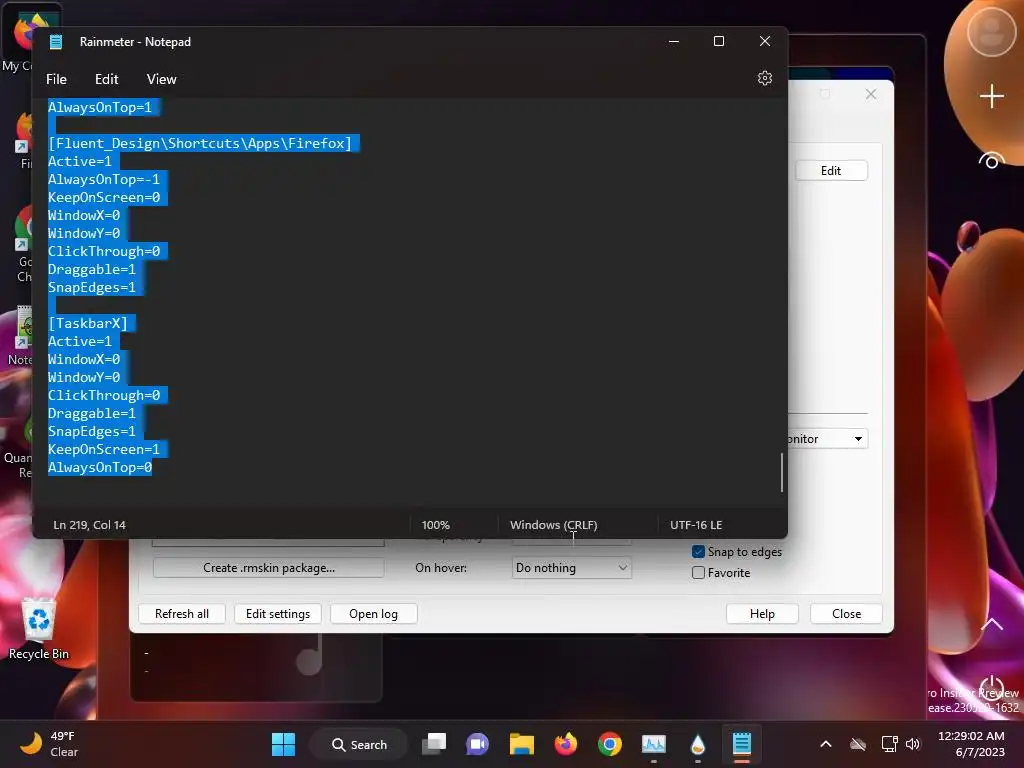Screen dimensions: 1024x768
Task: Click Create .rmskin package button
Action: (x=268, y=568)
